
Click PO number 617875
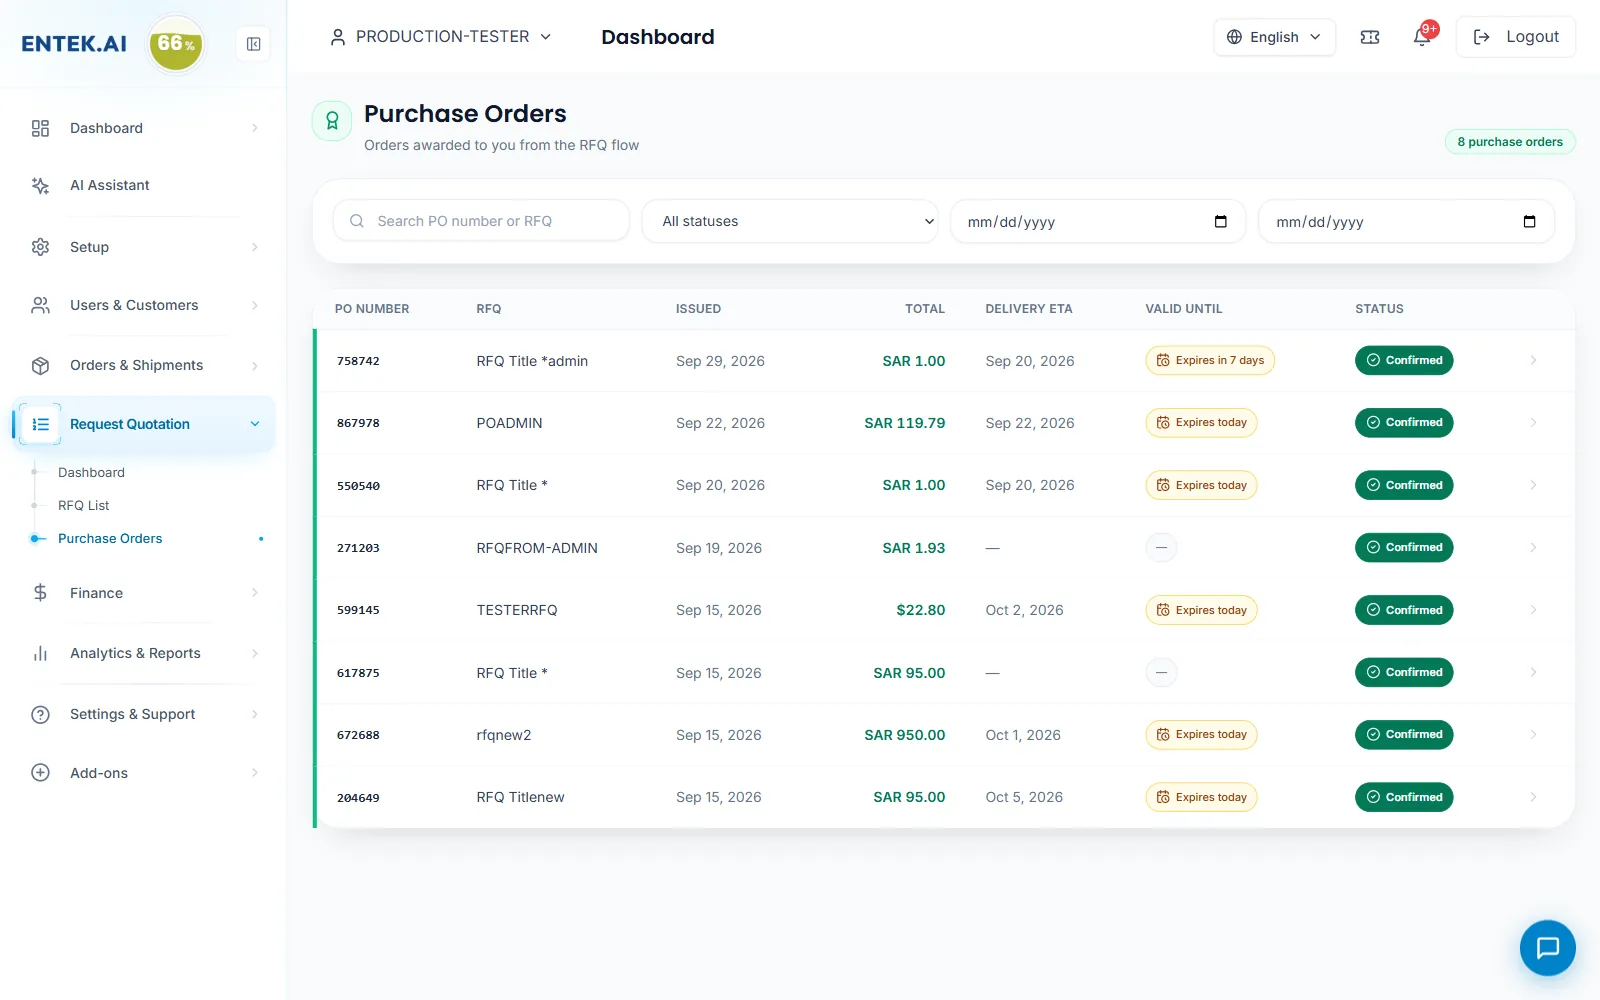click(358, 673)
